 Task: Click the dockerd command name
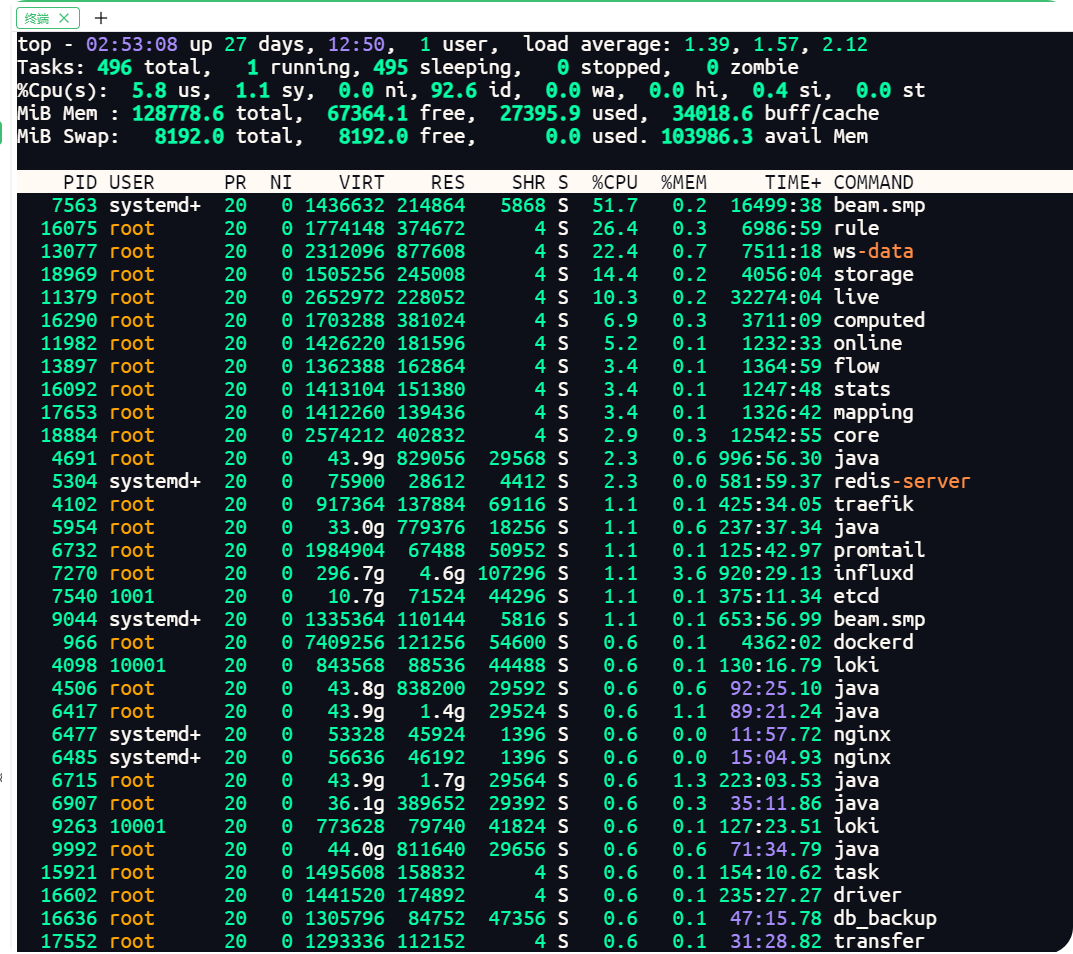pyautogui.click(x=873, y=642)
